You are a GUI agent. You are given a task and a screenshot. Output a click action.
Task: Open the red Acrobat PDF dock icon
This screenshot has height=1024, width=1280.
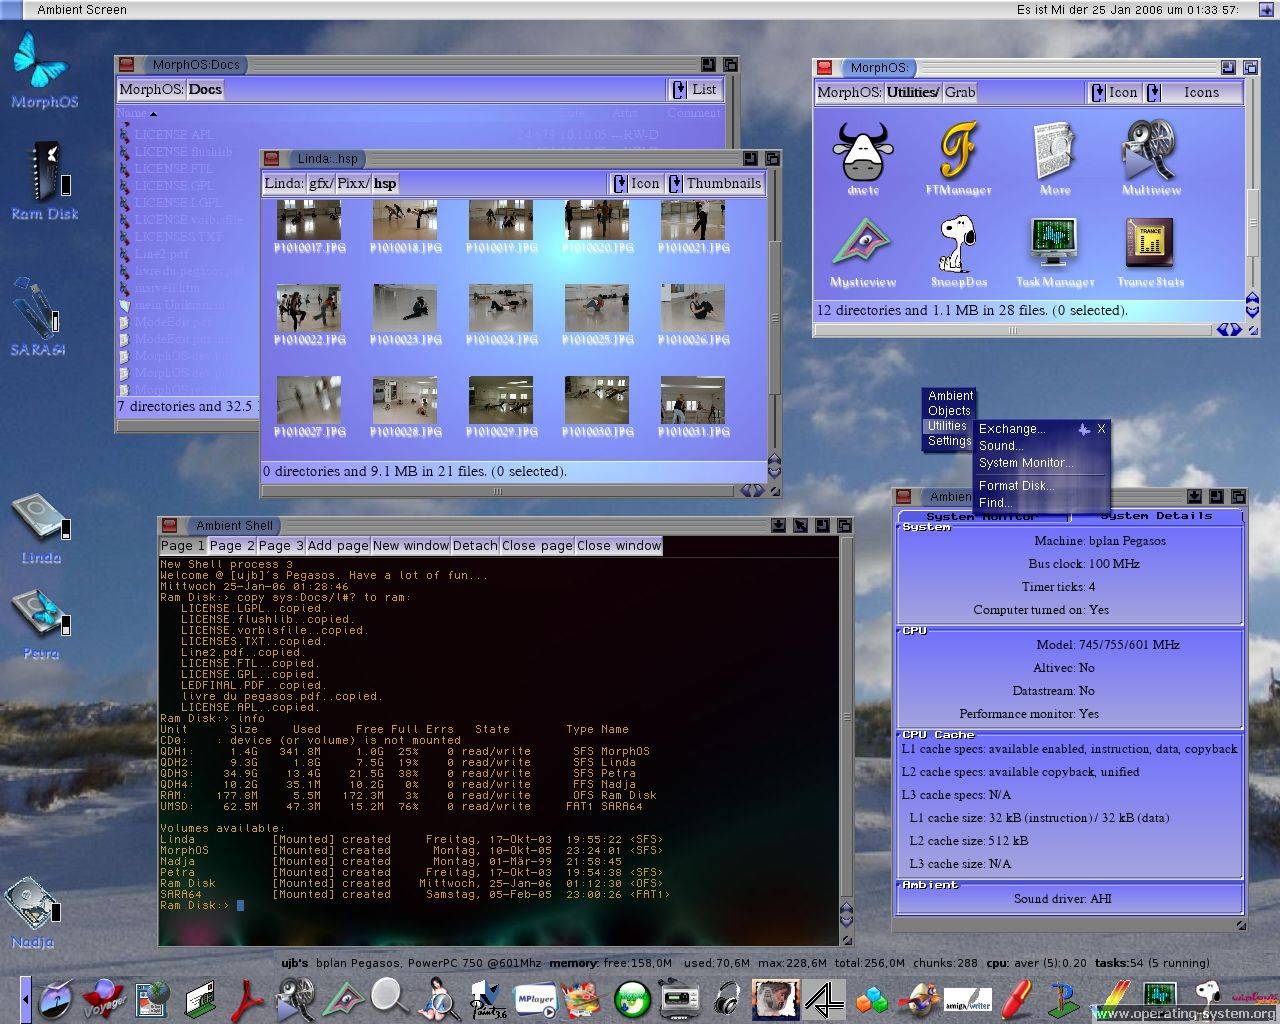(247, 998)
